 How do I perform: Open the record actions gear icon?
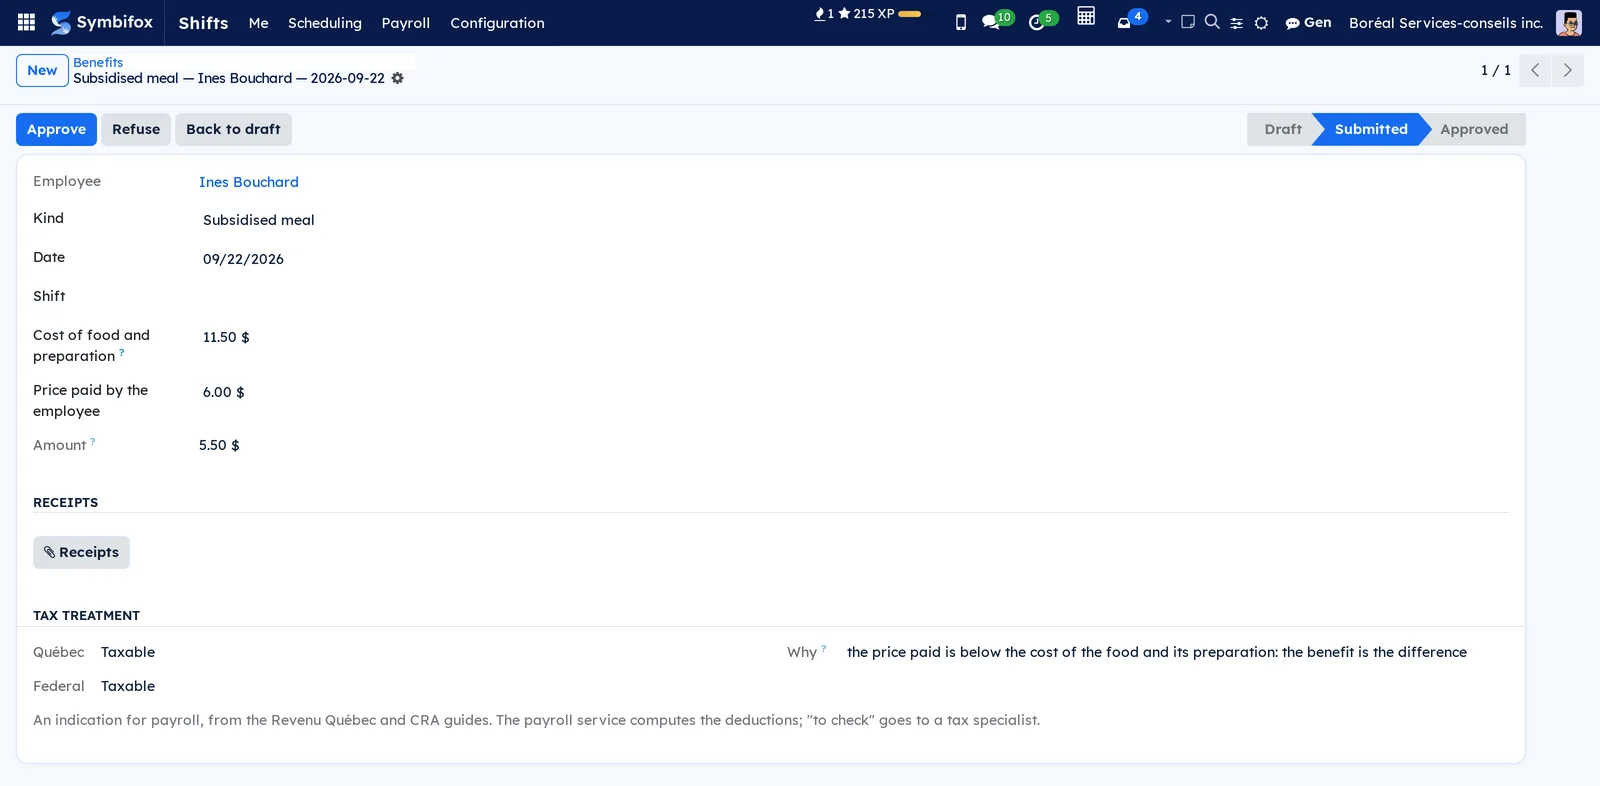click(397, 78)
